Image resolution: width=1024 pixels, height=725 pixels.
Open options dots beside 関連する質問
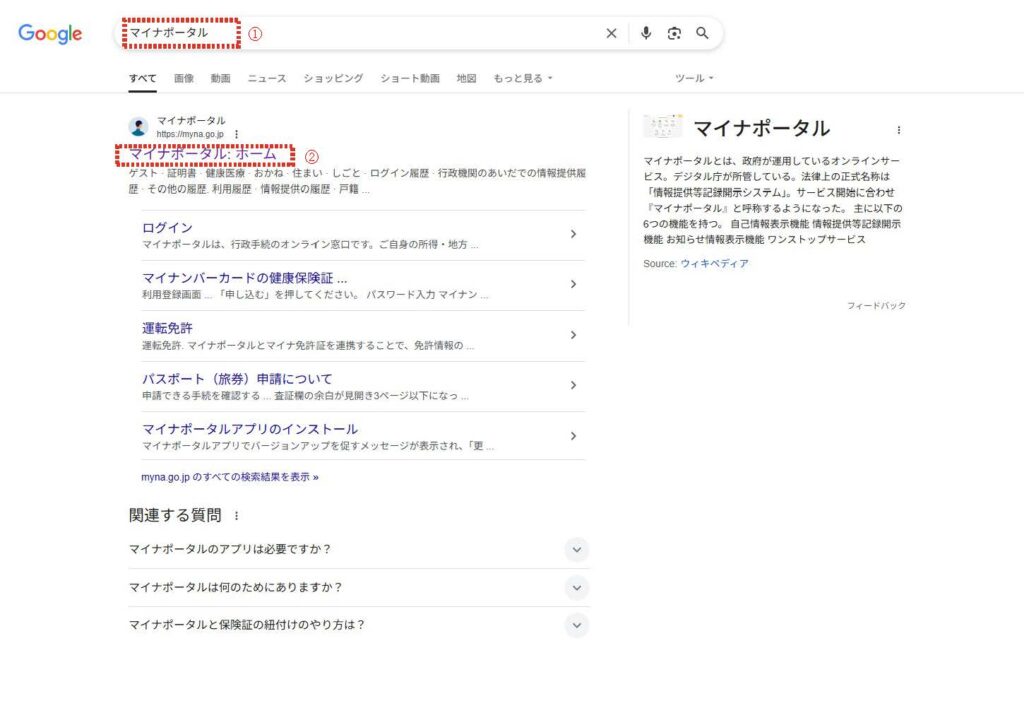[236, 515]
